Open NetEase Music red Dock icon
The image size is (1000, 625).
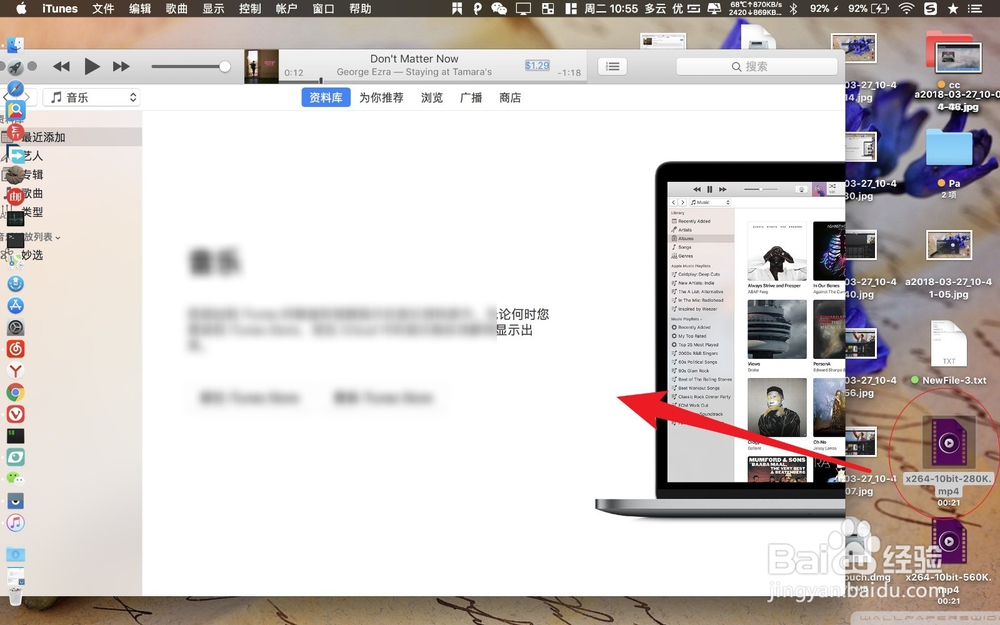coord(15,349)
